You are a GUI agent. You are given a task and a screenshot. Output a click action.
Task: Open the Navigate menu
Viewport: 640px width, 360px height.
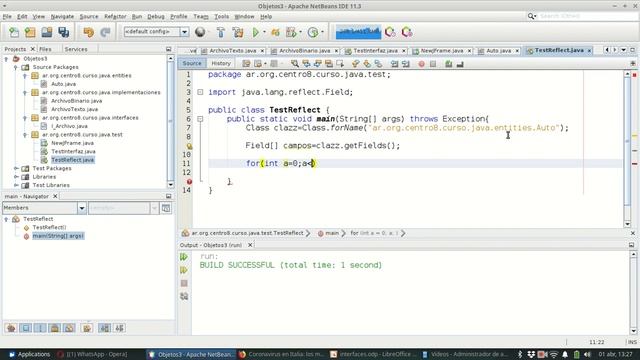[62, 16]
